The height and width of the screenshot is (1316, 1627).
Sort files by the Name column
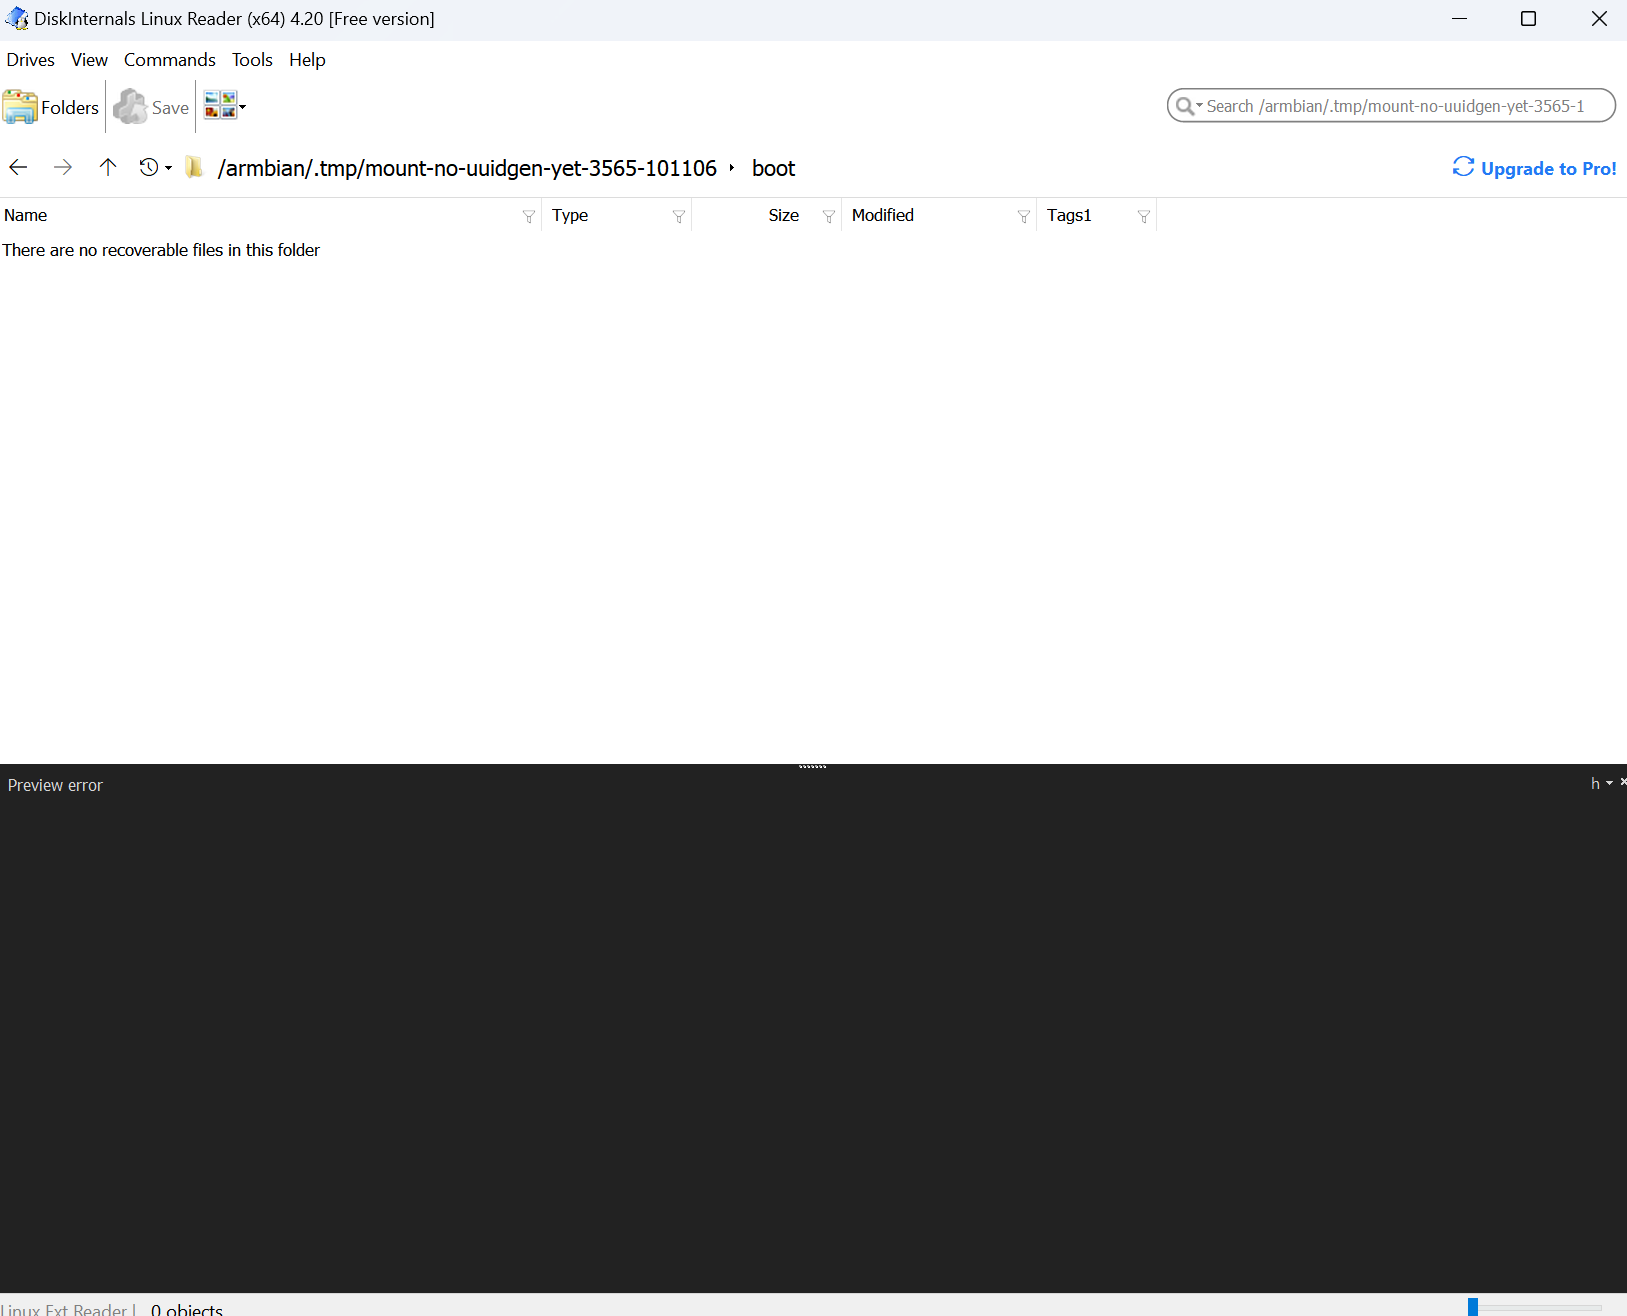pyautogui.click(x=26, y=215)
